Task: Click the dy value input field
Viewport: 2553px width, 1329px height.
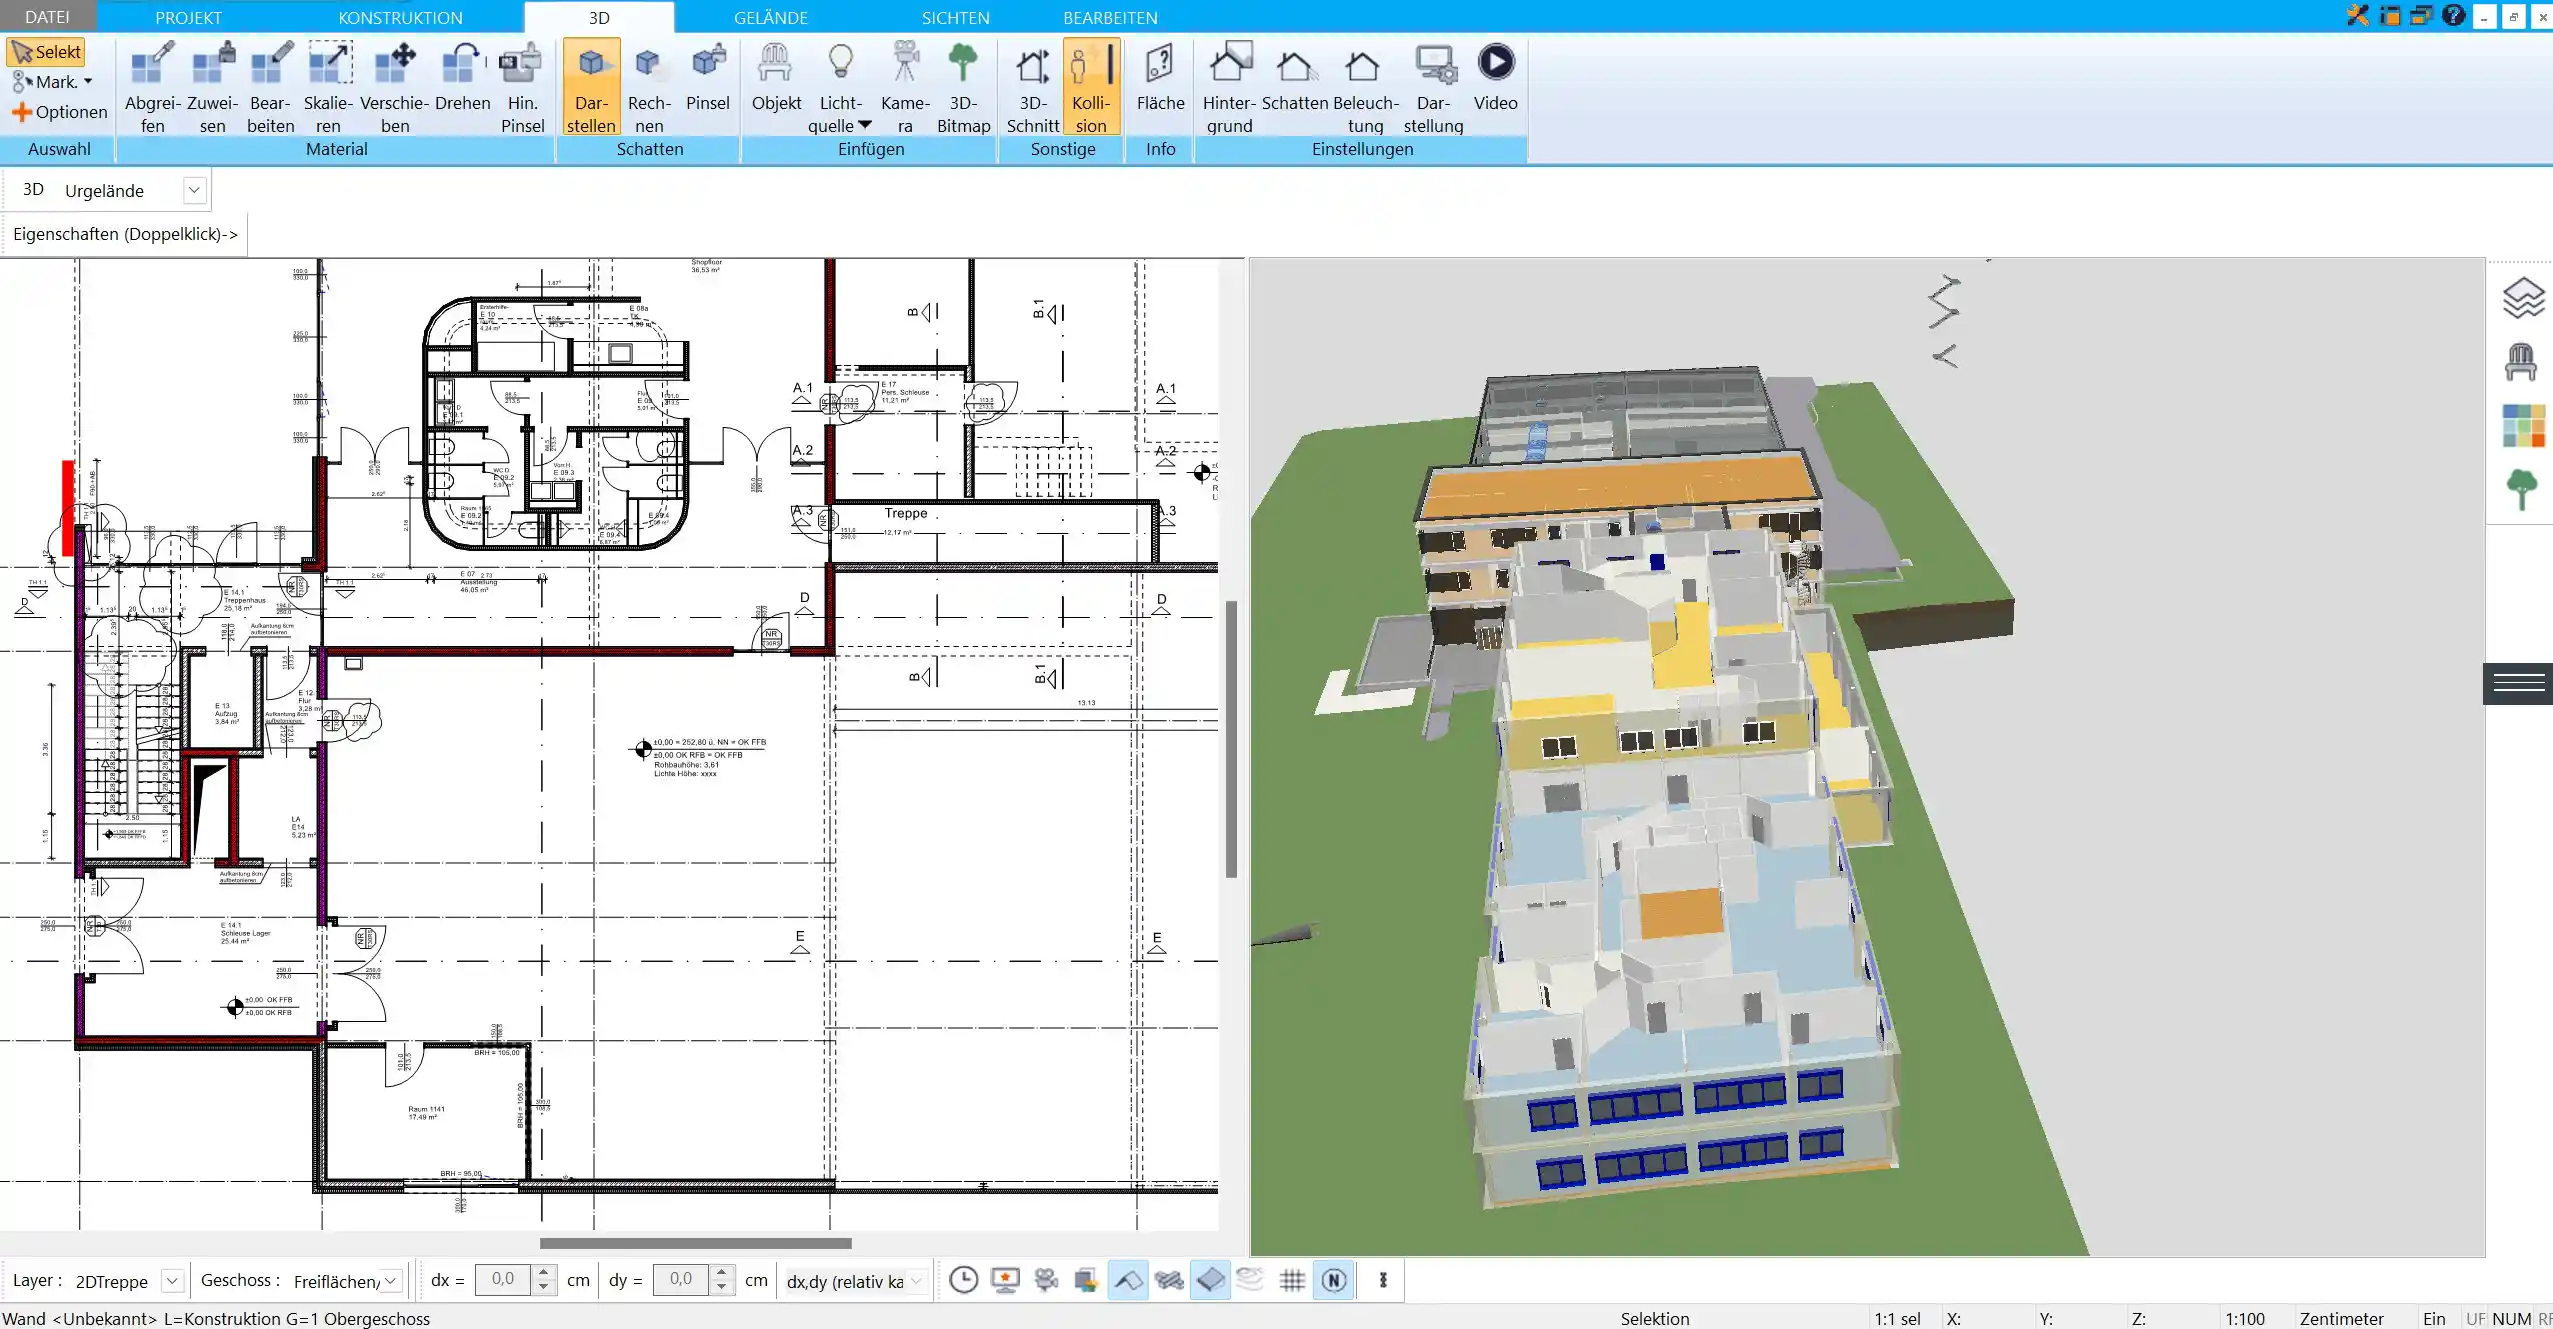Action: click(681, 1280)
